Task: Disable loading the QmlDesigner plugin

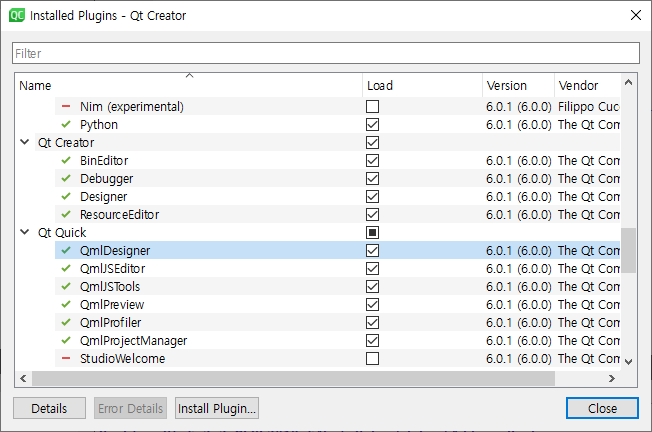Action: (x=373, y=250)
